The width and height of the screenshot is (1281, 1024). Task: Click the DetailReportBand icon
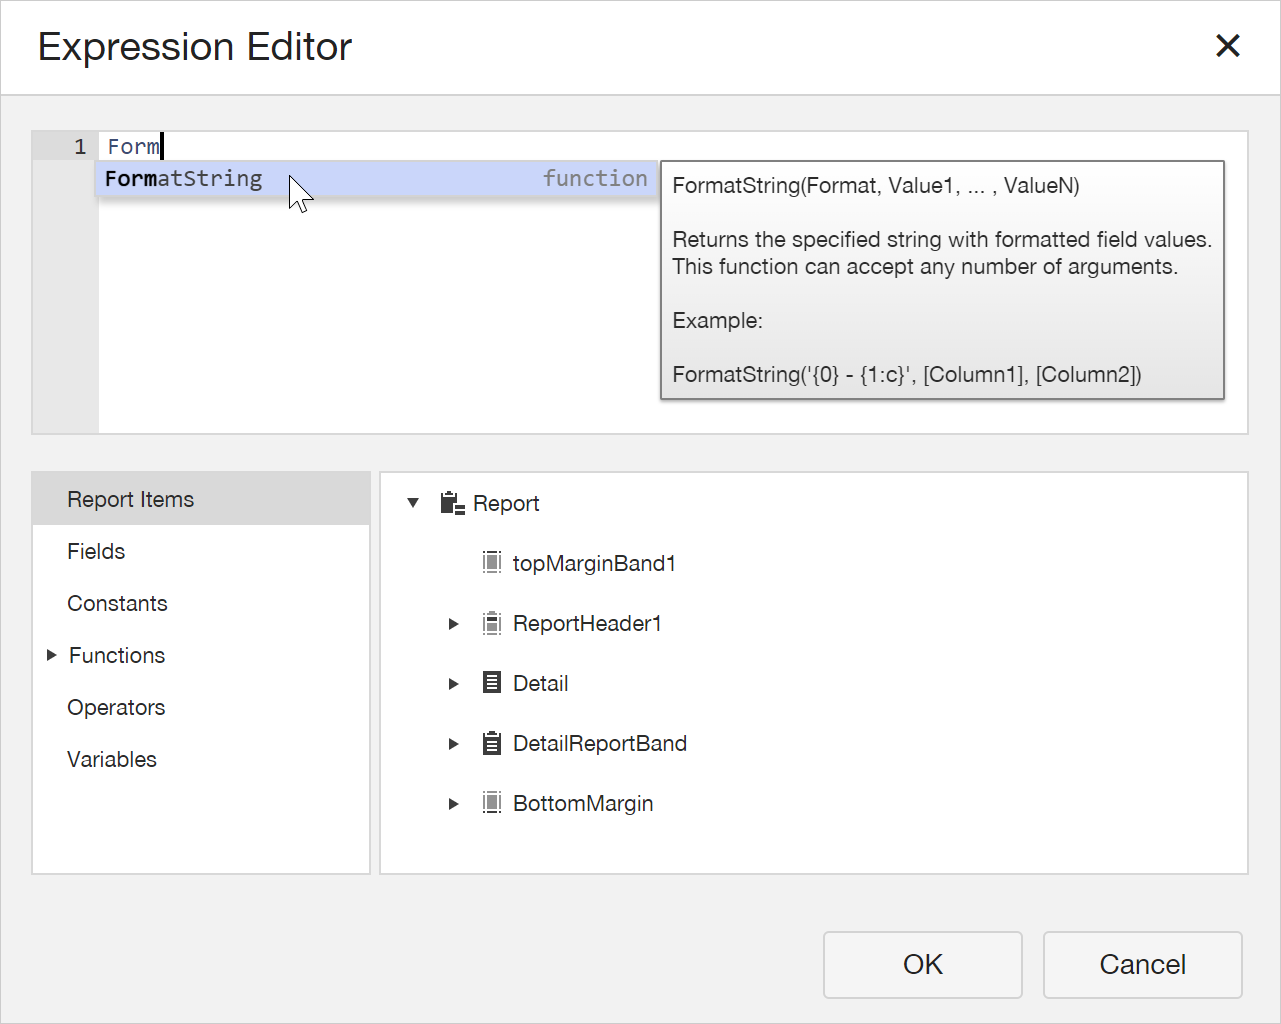click(x=492, y=743)
